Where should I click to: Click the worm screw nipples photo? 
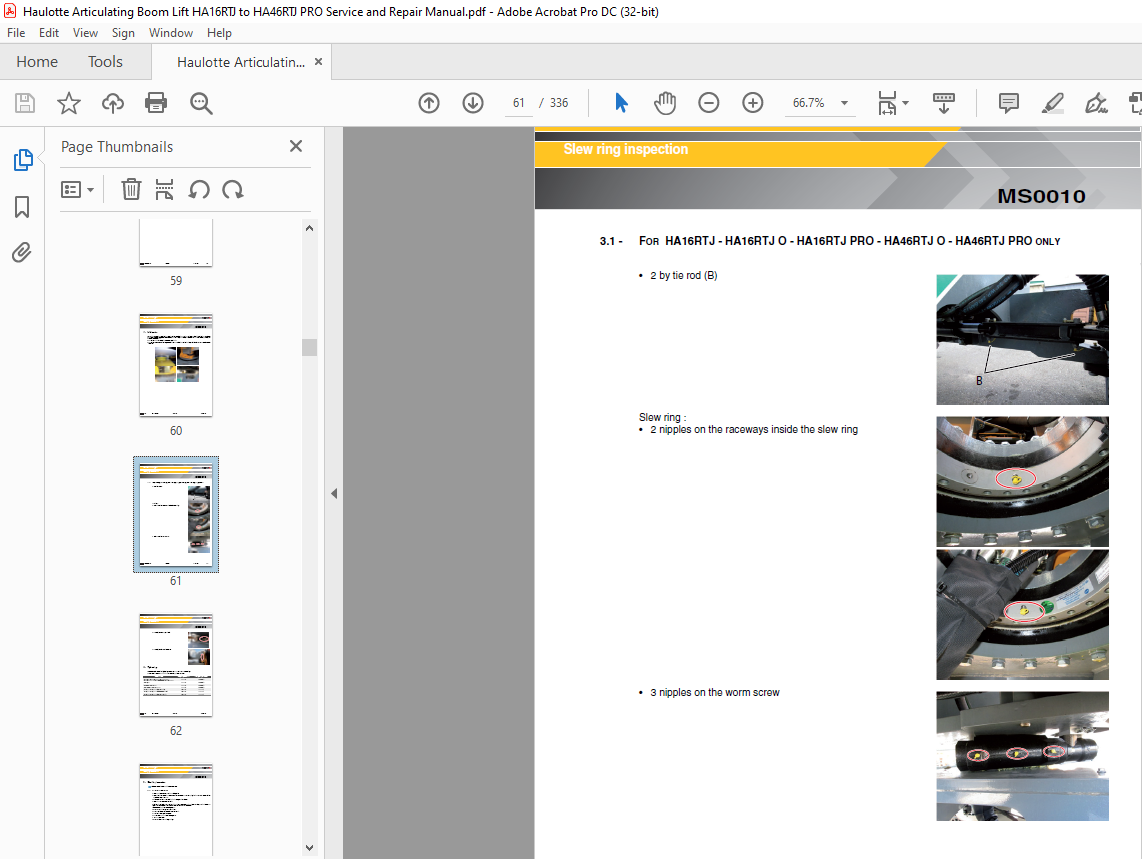tap(1022, 756)
